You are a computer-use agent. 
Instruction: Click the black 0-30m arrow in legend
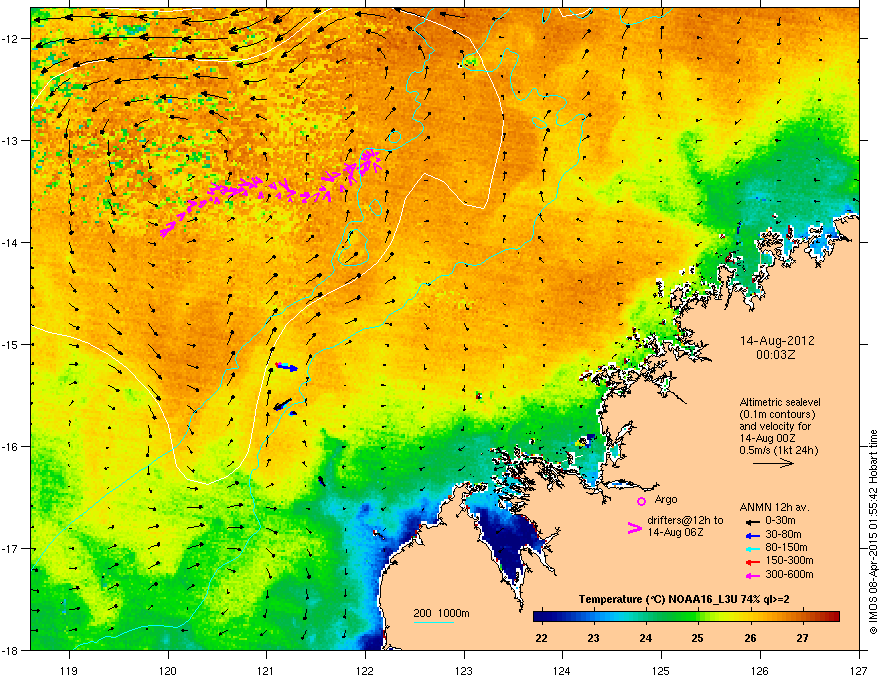click(x=752, y=521)
